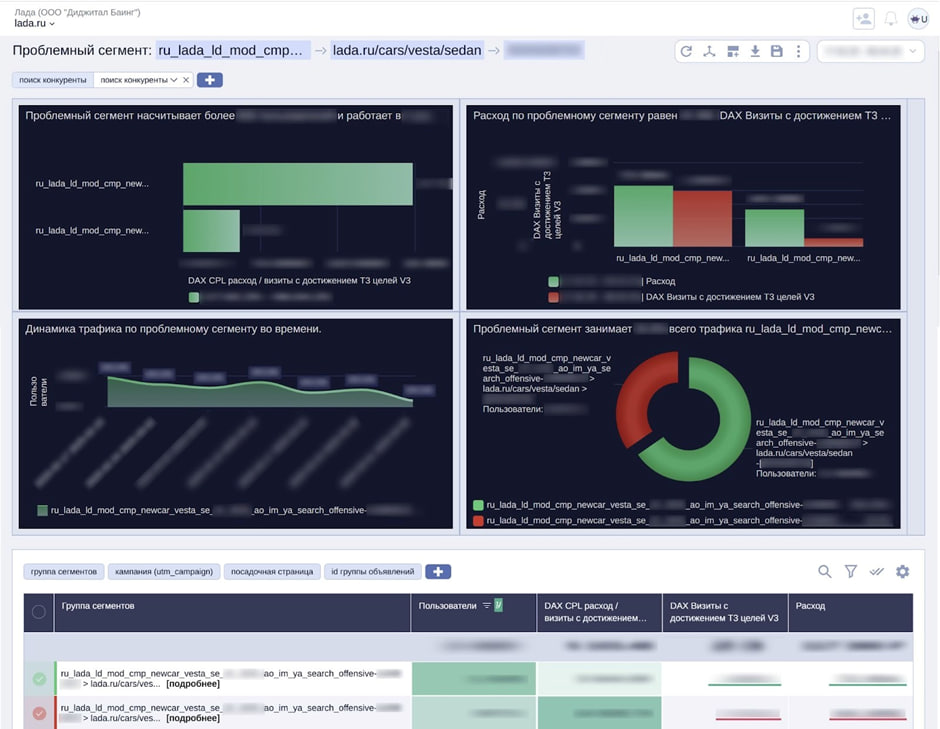This screenshot has height=729, width=940.
Task: Click the plus button next to filter chips
Action: pyautogui.click(x=210, y=80)
